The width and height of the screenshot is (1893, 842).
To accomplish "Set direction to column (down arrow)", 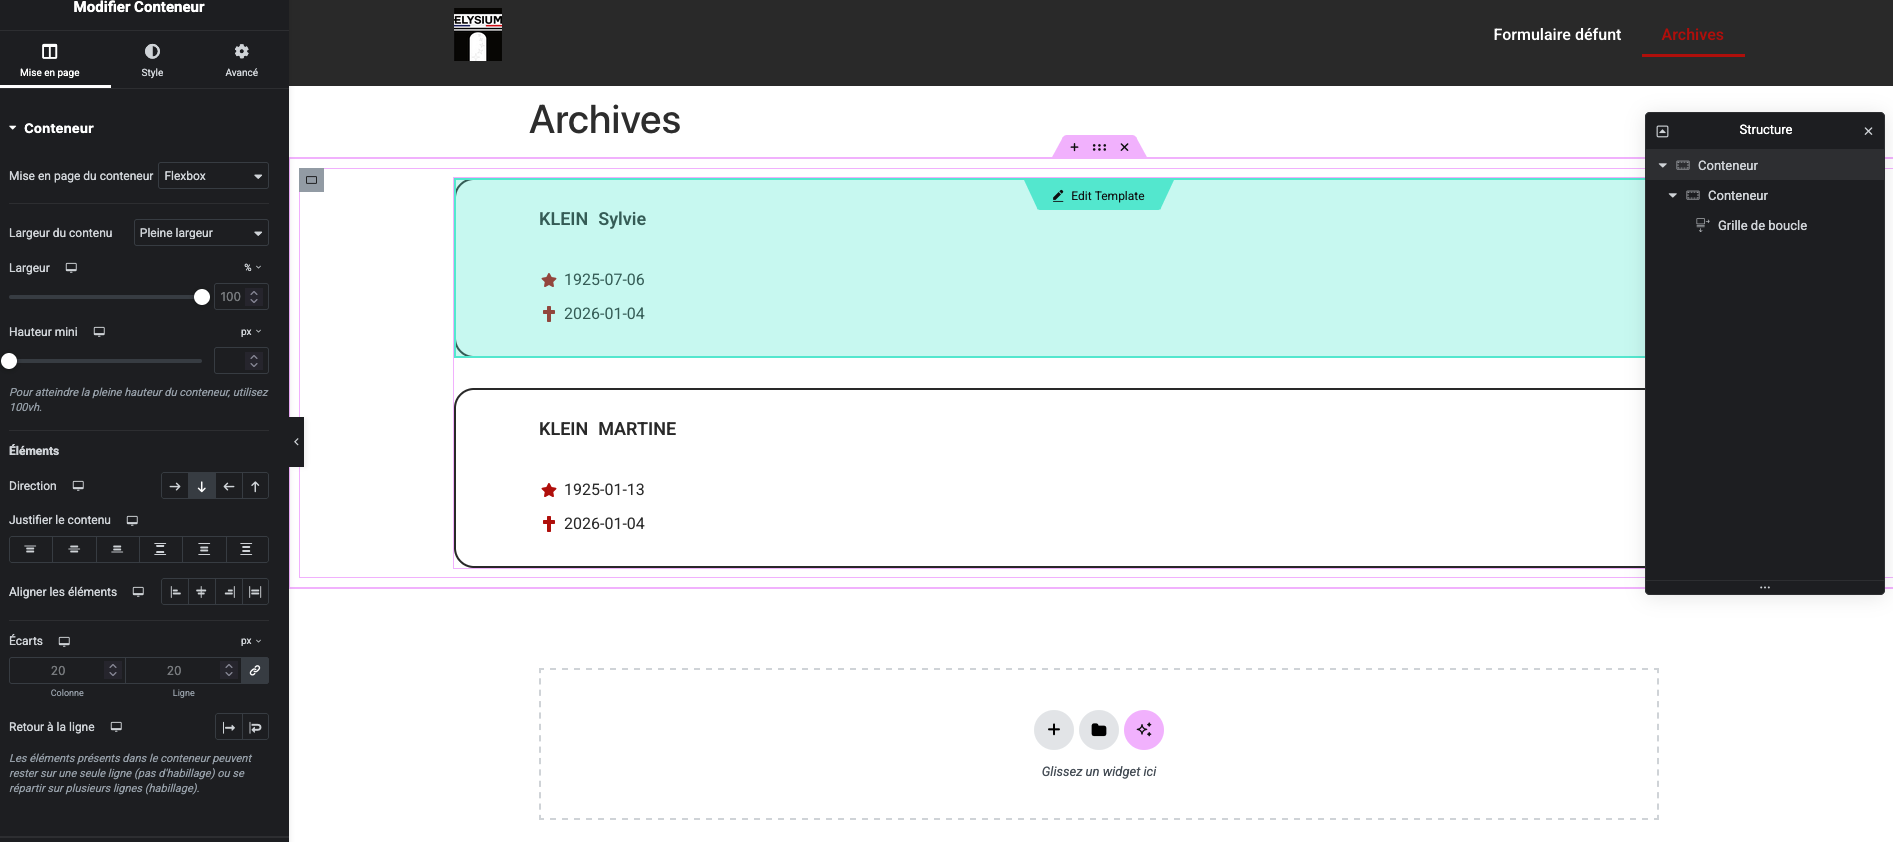I will tap(202, 486).
